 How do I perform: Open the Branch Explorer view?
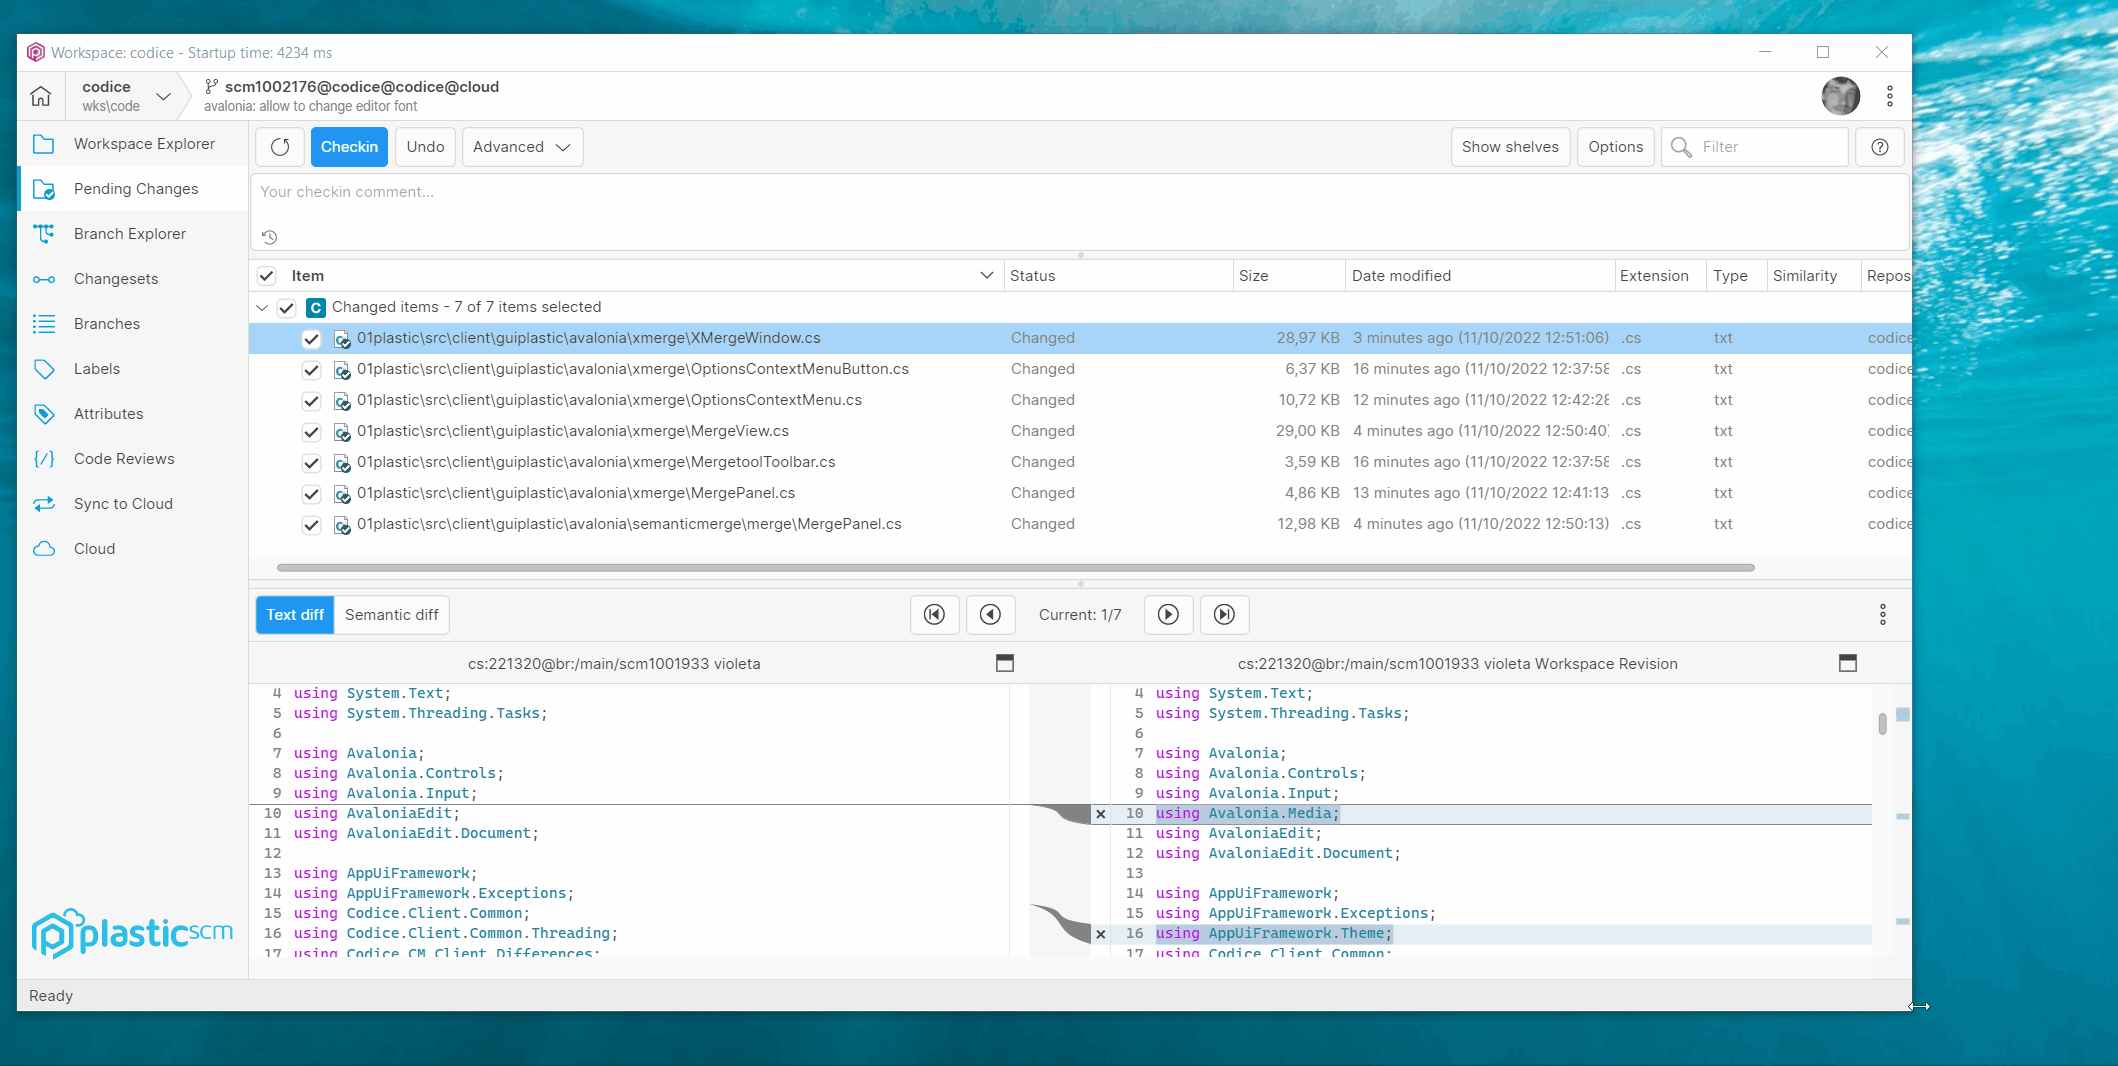point(129,233)
